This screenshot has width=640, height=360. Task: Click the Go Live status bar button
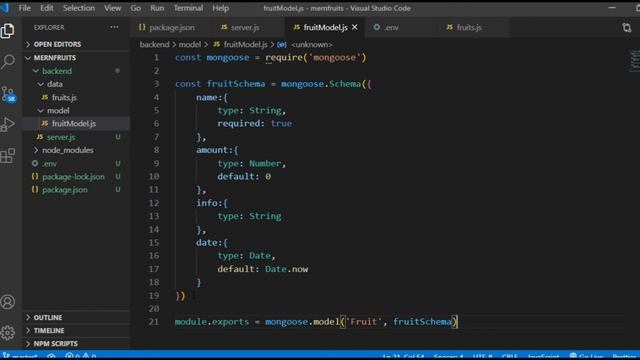point(586,356)
